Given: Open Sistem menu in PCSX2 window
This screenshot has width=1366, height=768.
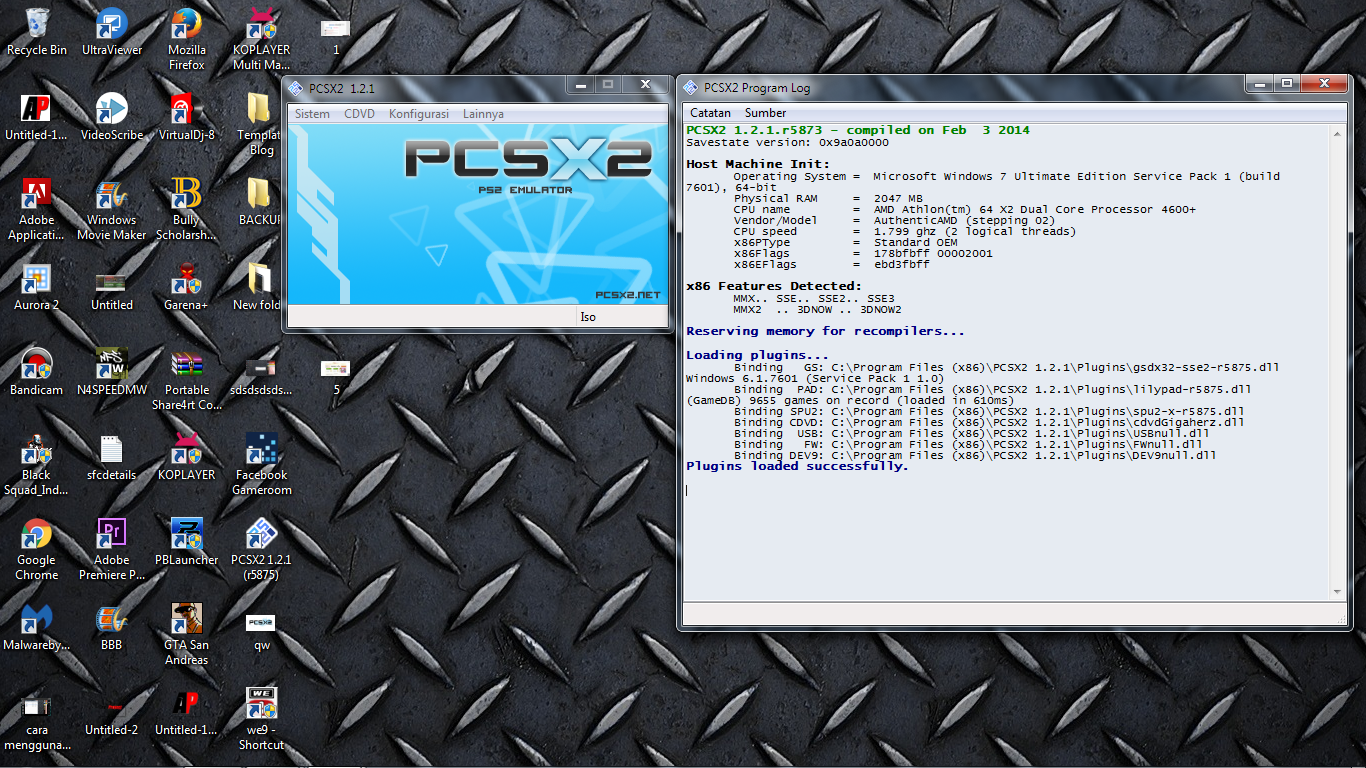Looking at the screenshot, I should pos(312,114).
